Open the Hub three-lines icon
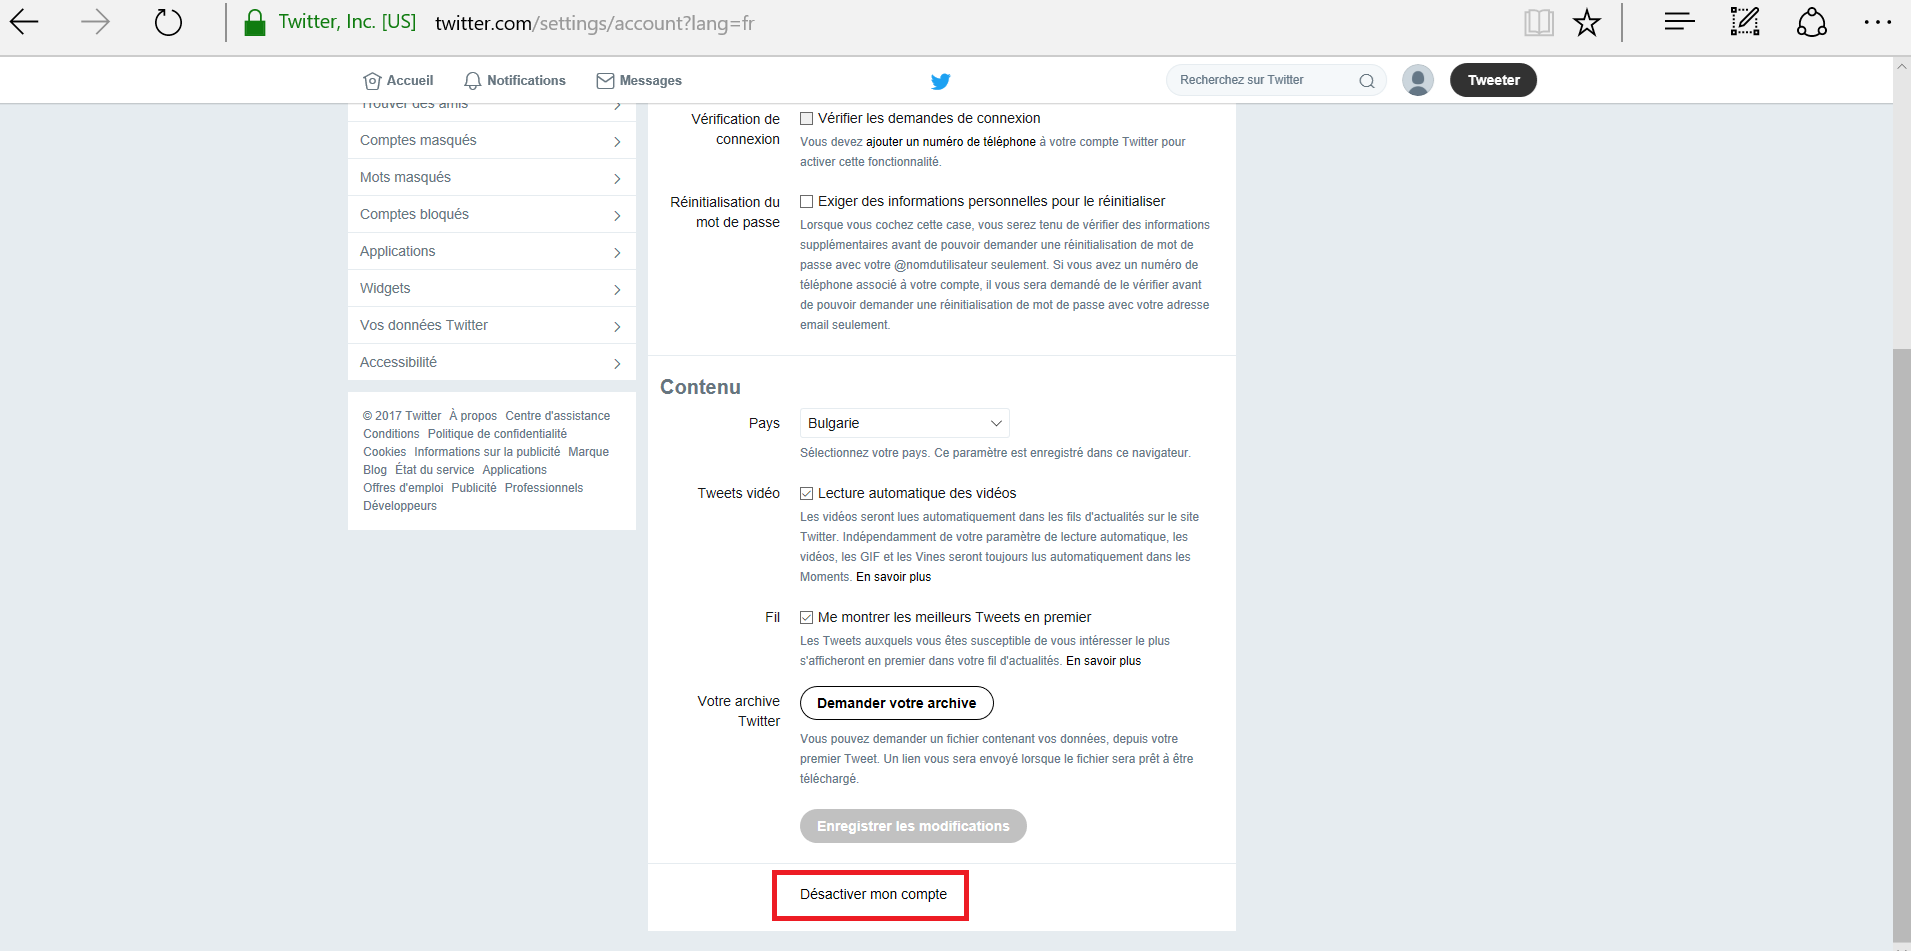This screenshot has height=951, width=1911. [1679, 21]
